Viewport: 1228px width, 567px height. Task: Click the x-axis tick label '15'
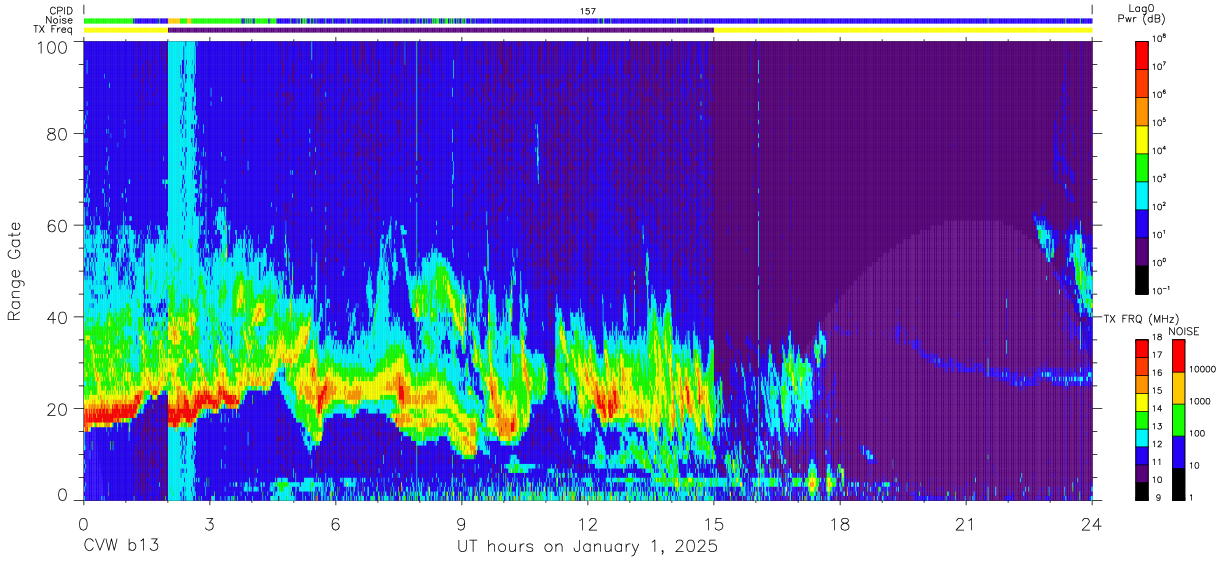(714, 523)
